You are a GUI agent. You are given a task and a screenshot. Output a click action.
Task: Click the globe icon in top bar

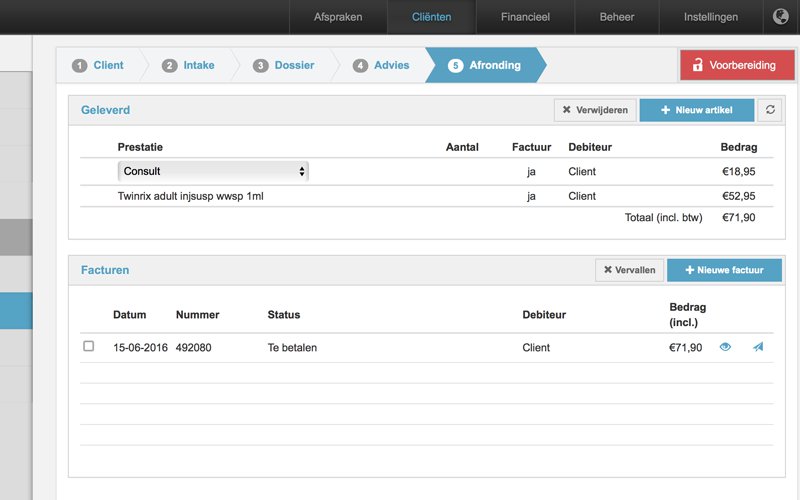(x=781, y=17)
